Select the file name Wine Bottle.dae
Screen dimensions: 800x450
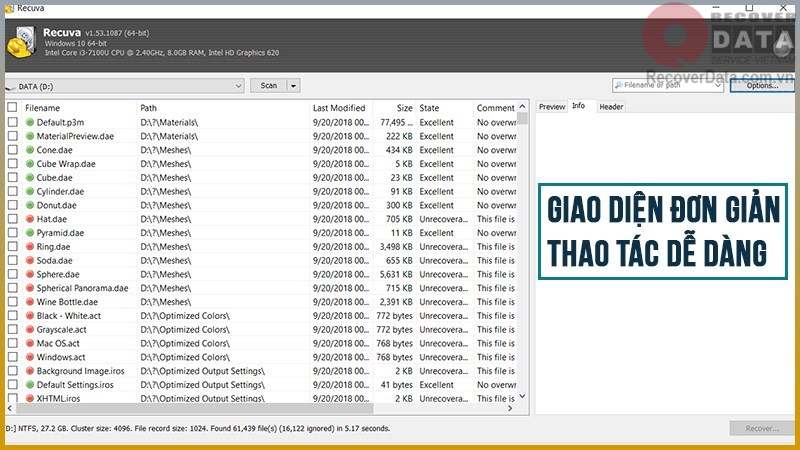(x=67, y=302)
